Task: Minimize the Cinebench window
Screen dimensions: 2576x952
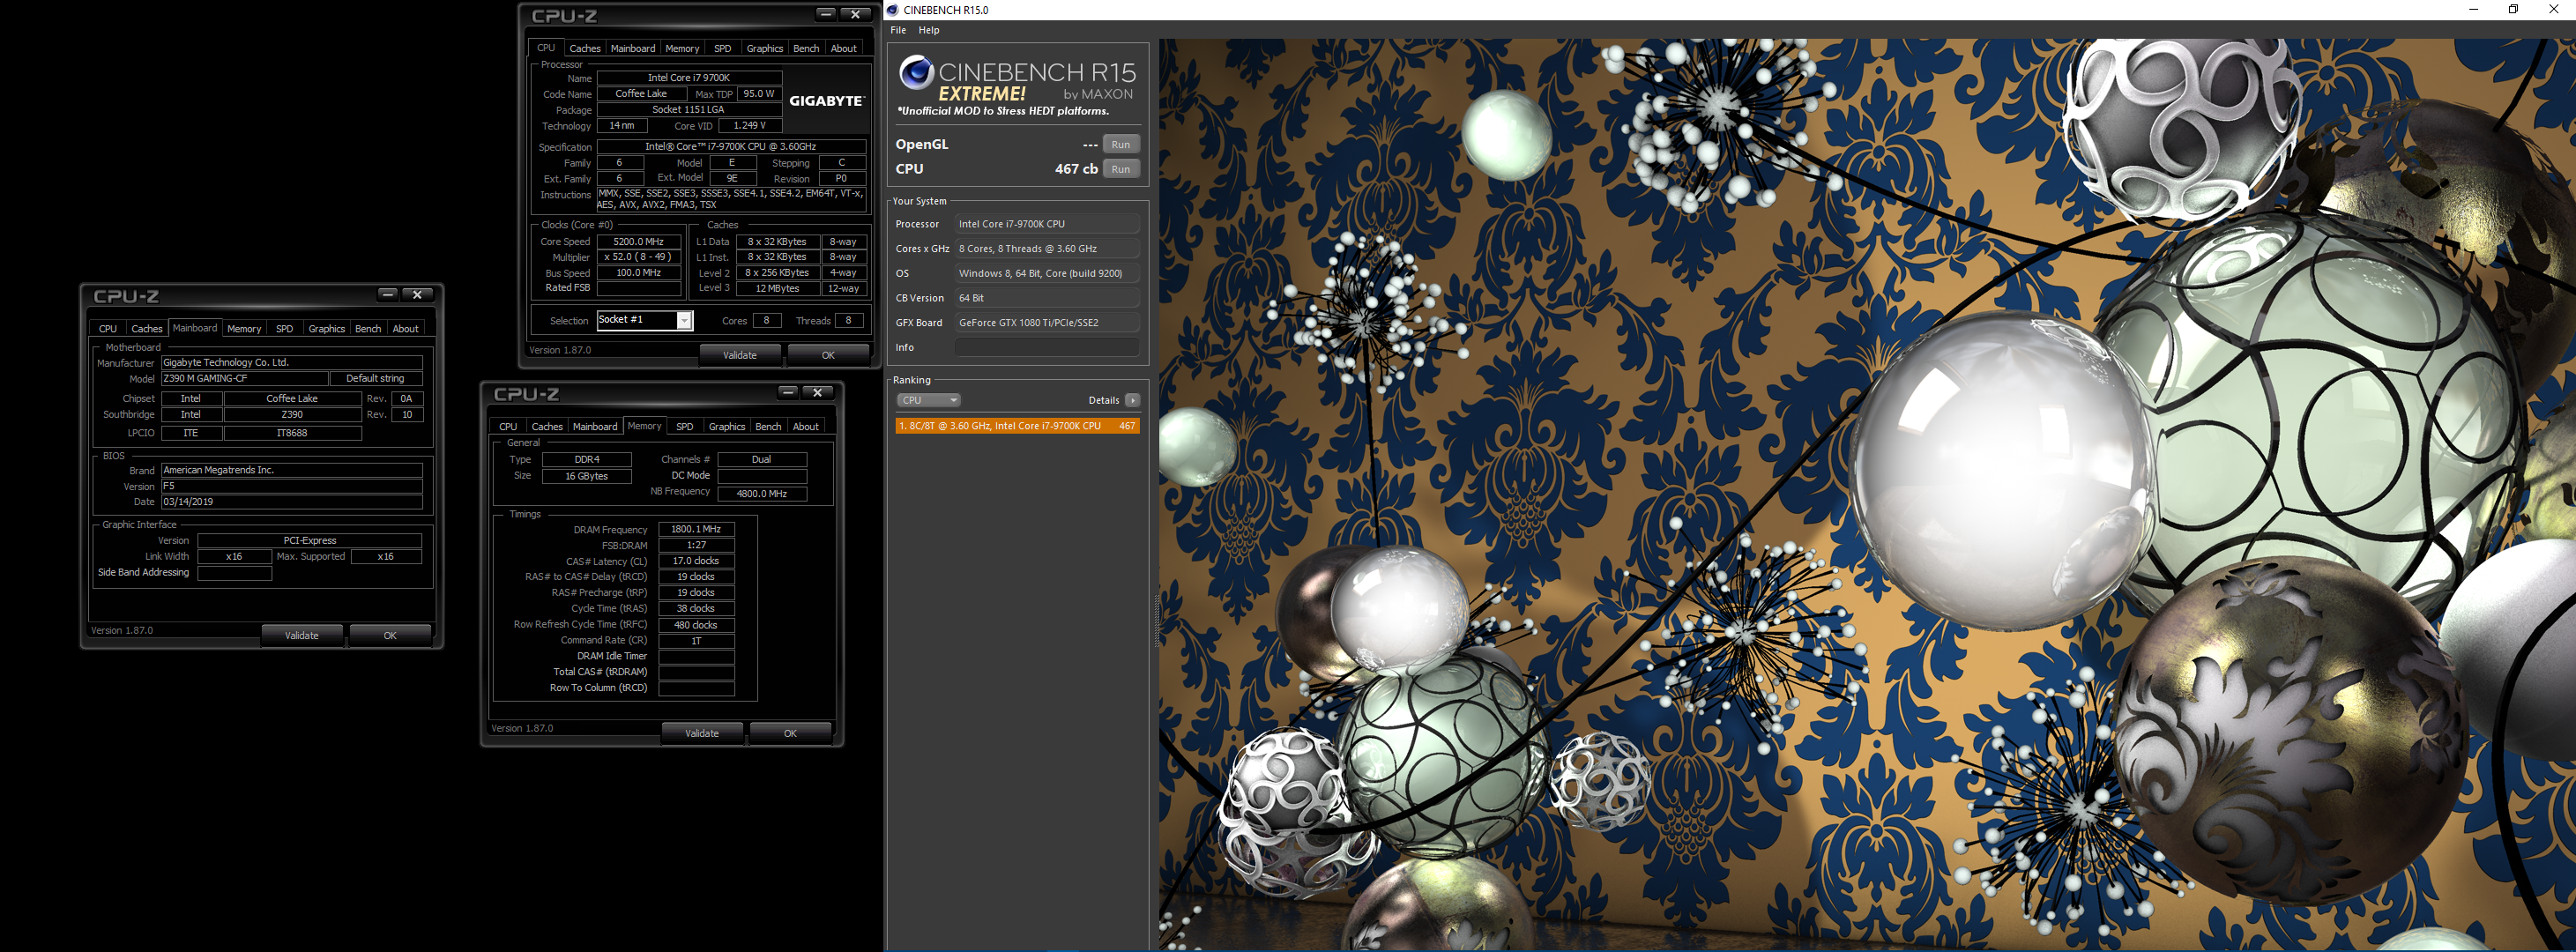Action: 2473,9
